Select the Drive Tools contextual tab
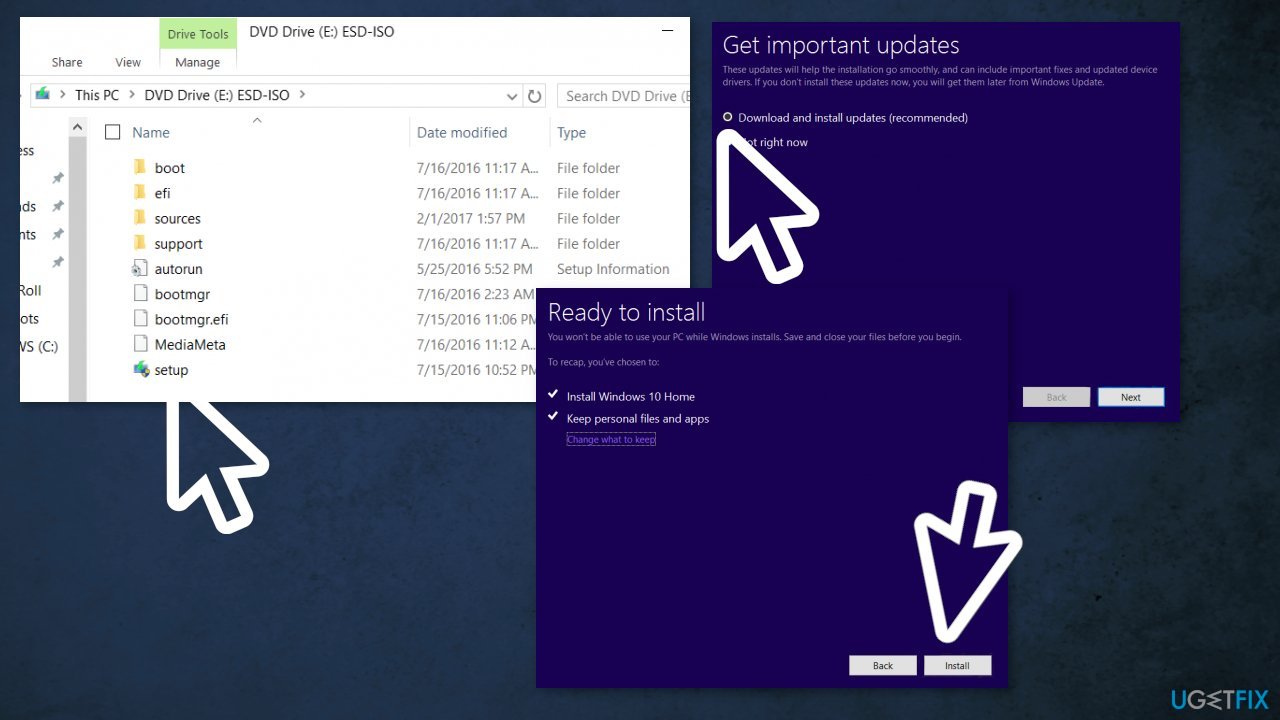1280x720 pixels. tap(198, 34)
